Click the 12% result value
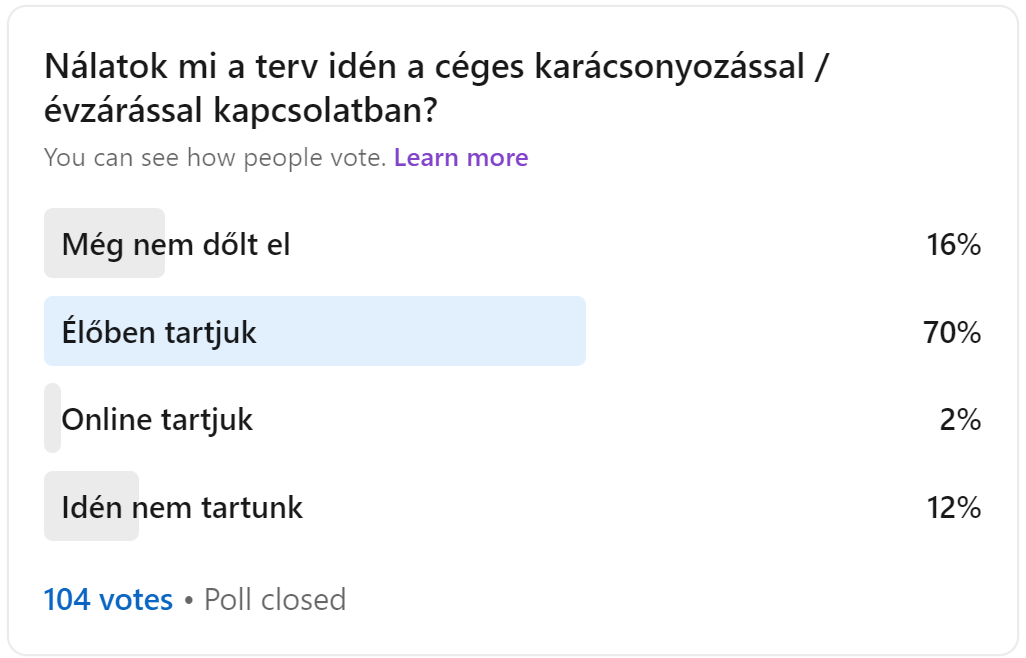The height and width of the screenshot is (658, 1026). pos(953,507)
